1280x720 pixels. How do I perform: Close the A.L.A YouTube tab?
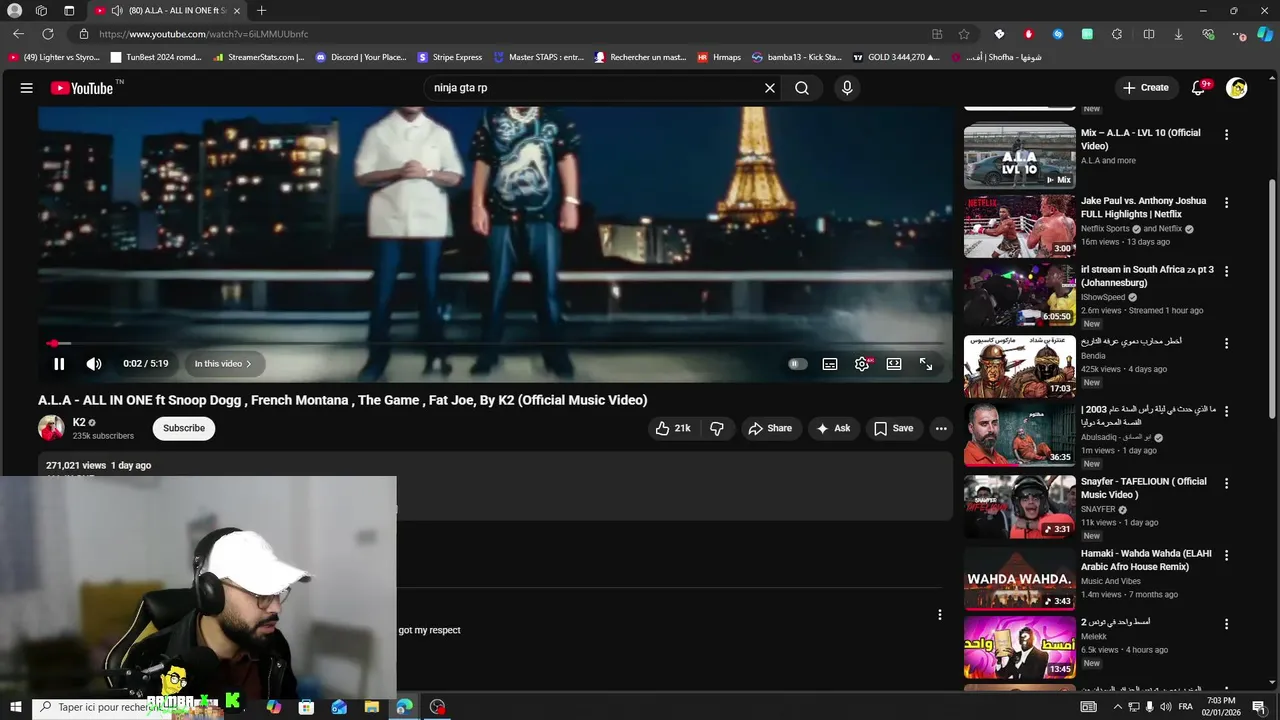(237, 11)
